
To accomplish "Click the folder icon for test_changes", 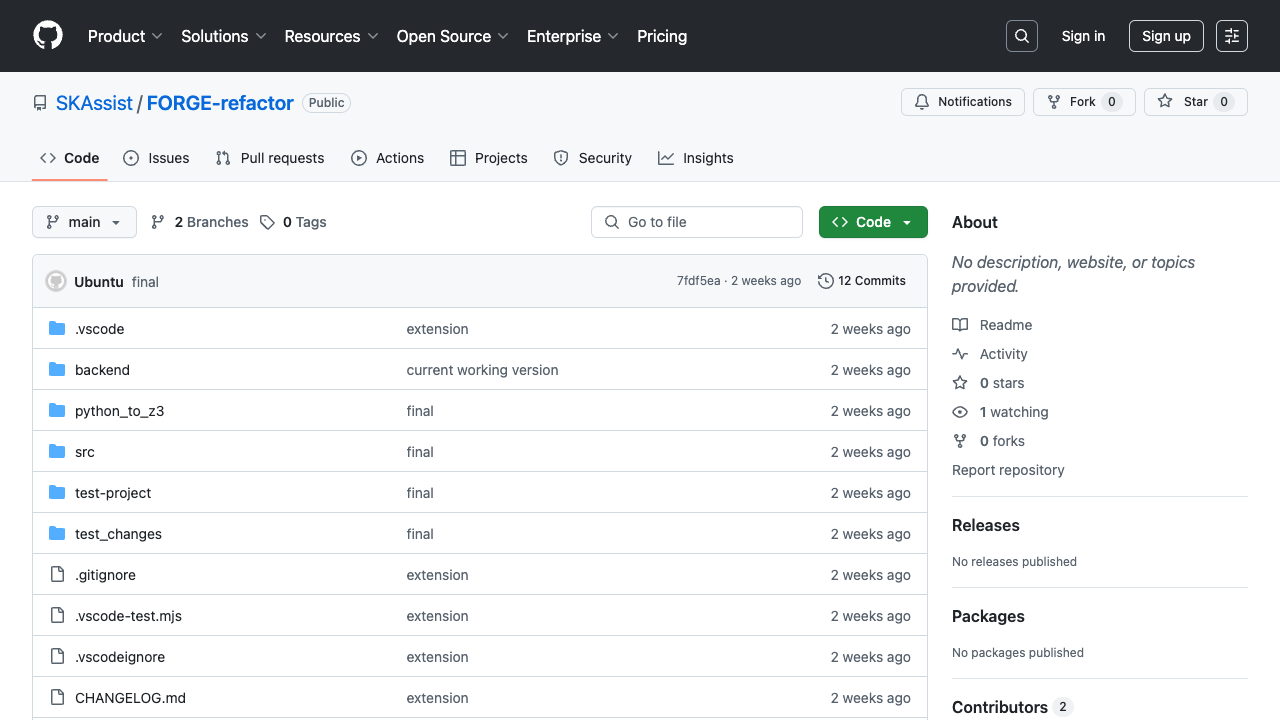I will click(x=57, y=533).
